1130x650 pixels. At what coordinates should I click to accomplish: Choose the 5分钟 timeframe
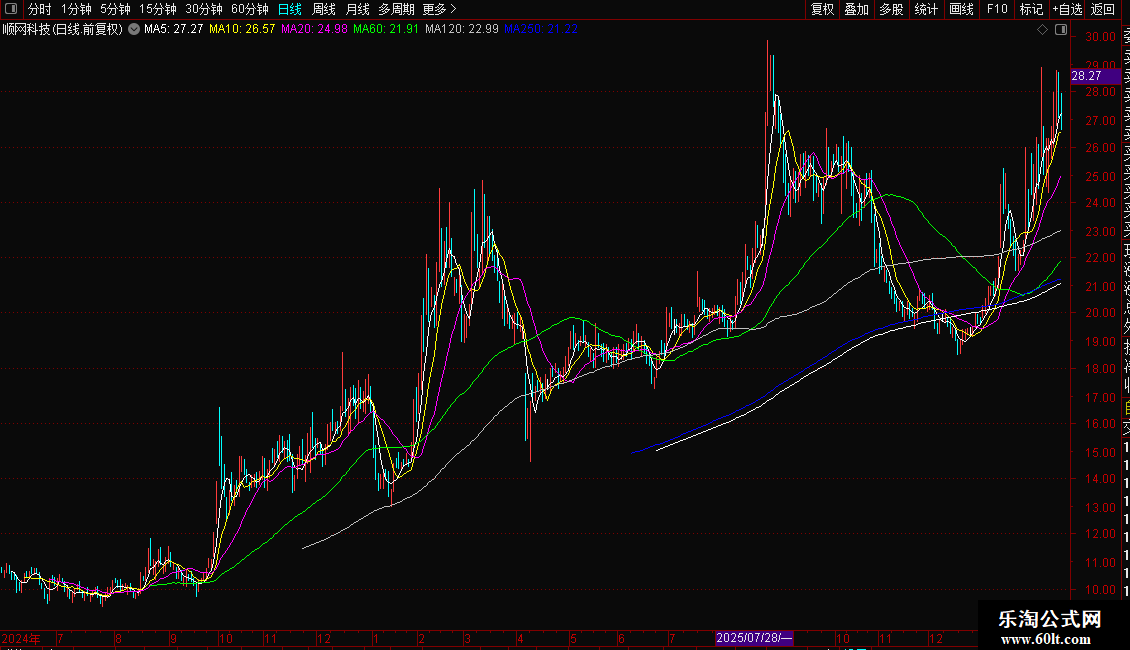point(115,9)
